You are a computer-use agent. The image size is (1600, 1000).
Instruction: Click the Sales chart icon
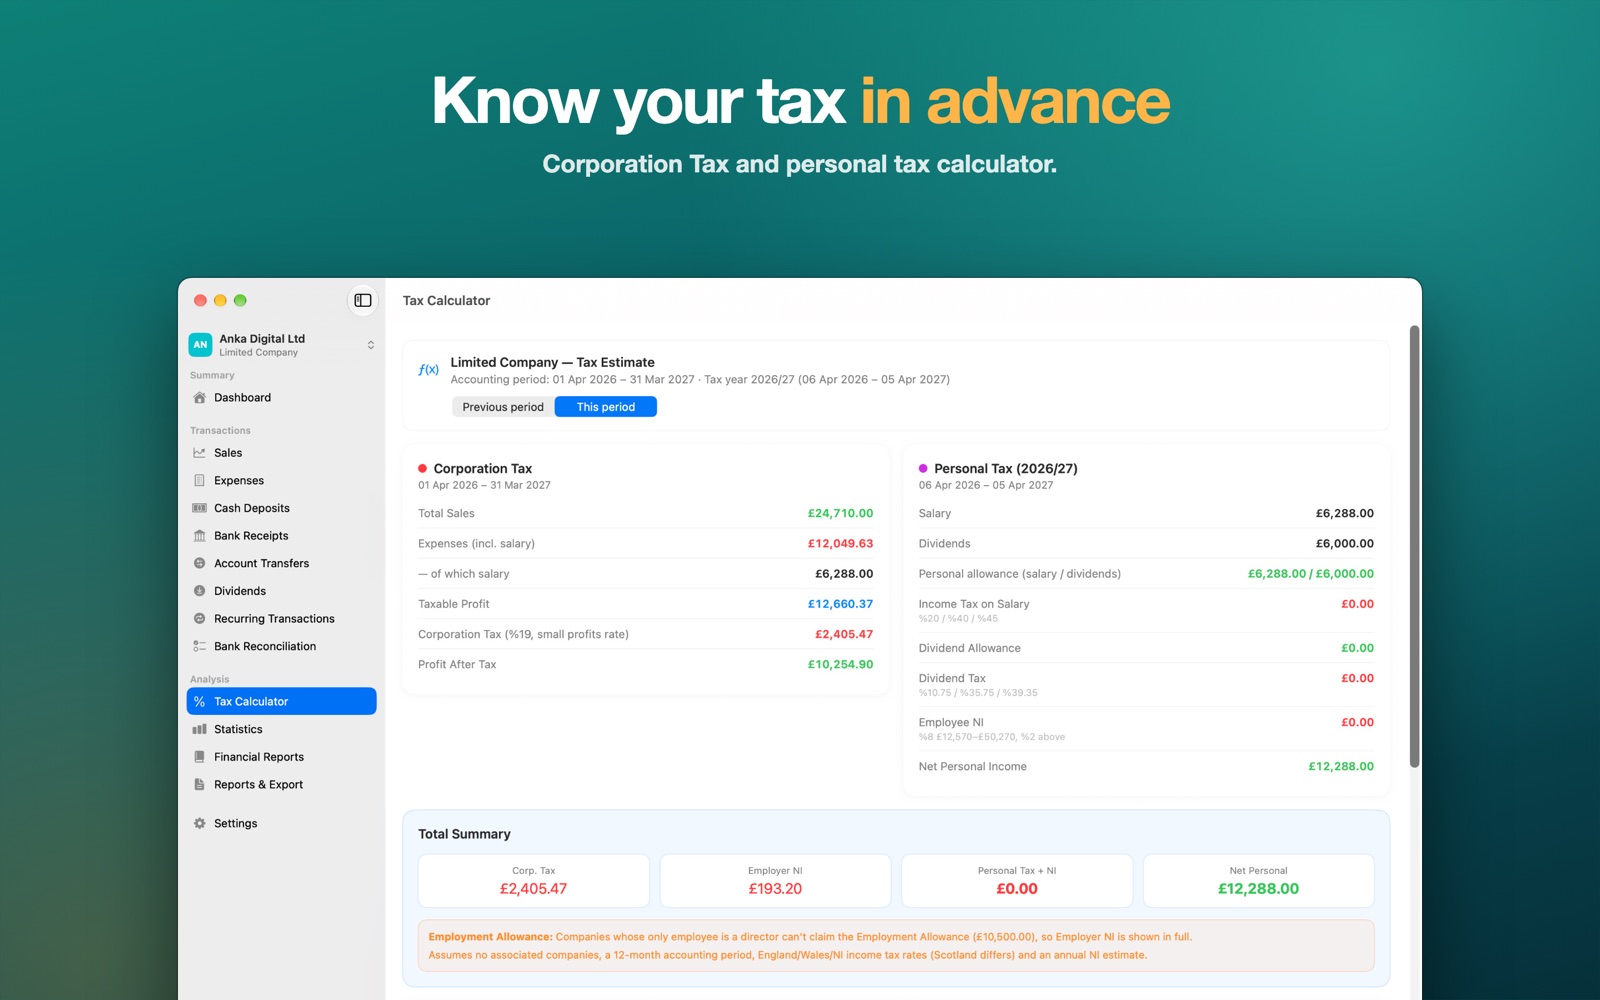click(199, 453)
